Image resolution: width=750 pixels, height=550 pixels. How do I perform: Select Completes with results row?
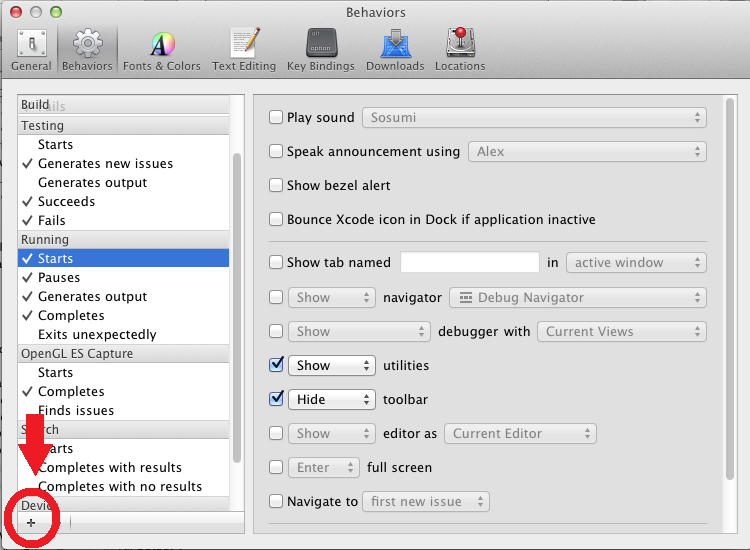123,467
